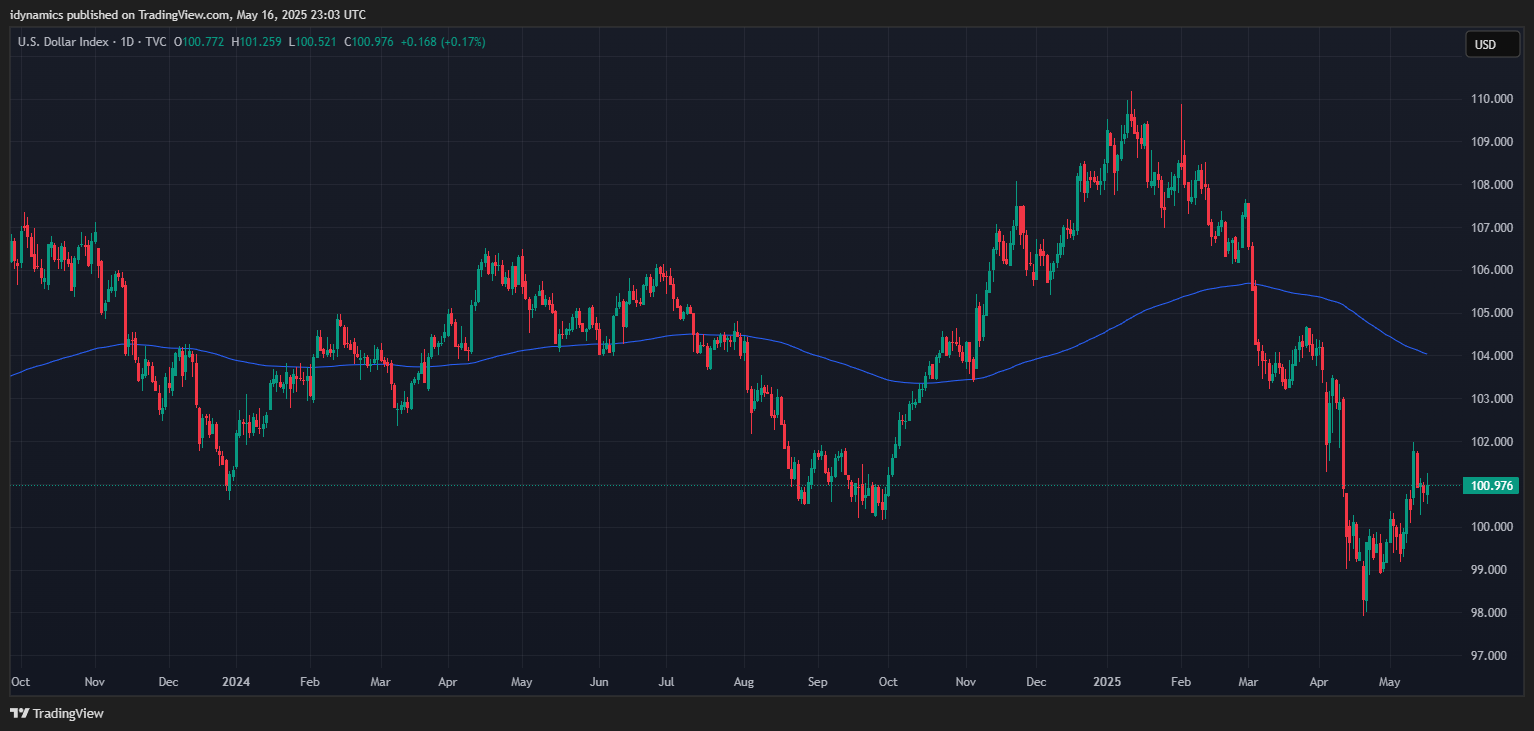
Task: Click the TradingView logo in the footer
Action: click(x=57, y=713)
